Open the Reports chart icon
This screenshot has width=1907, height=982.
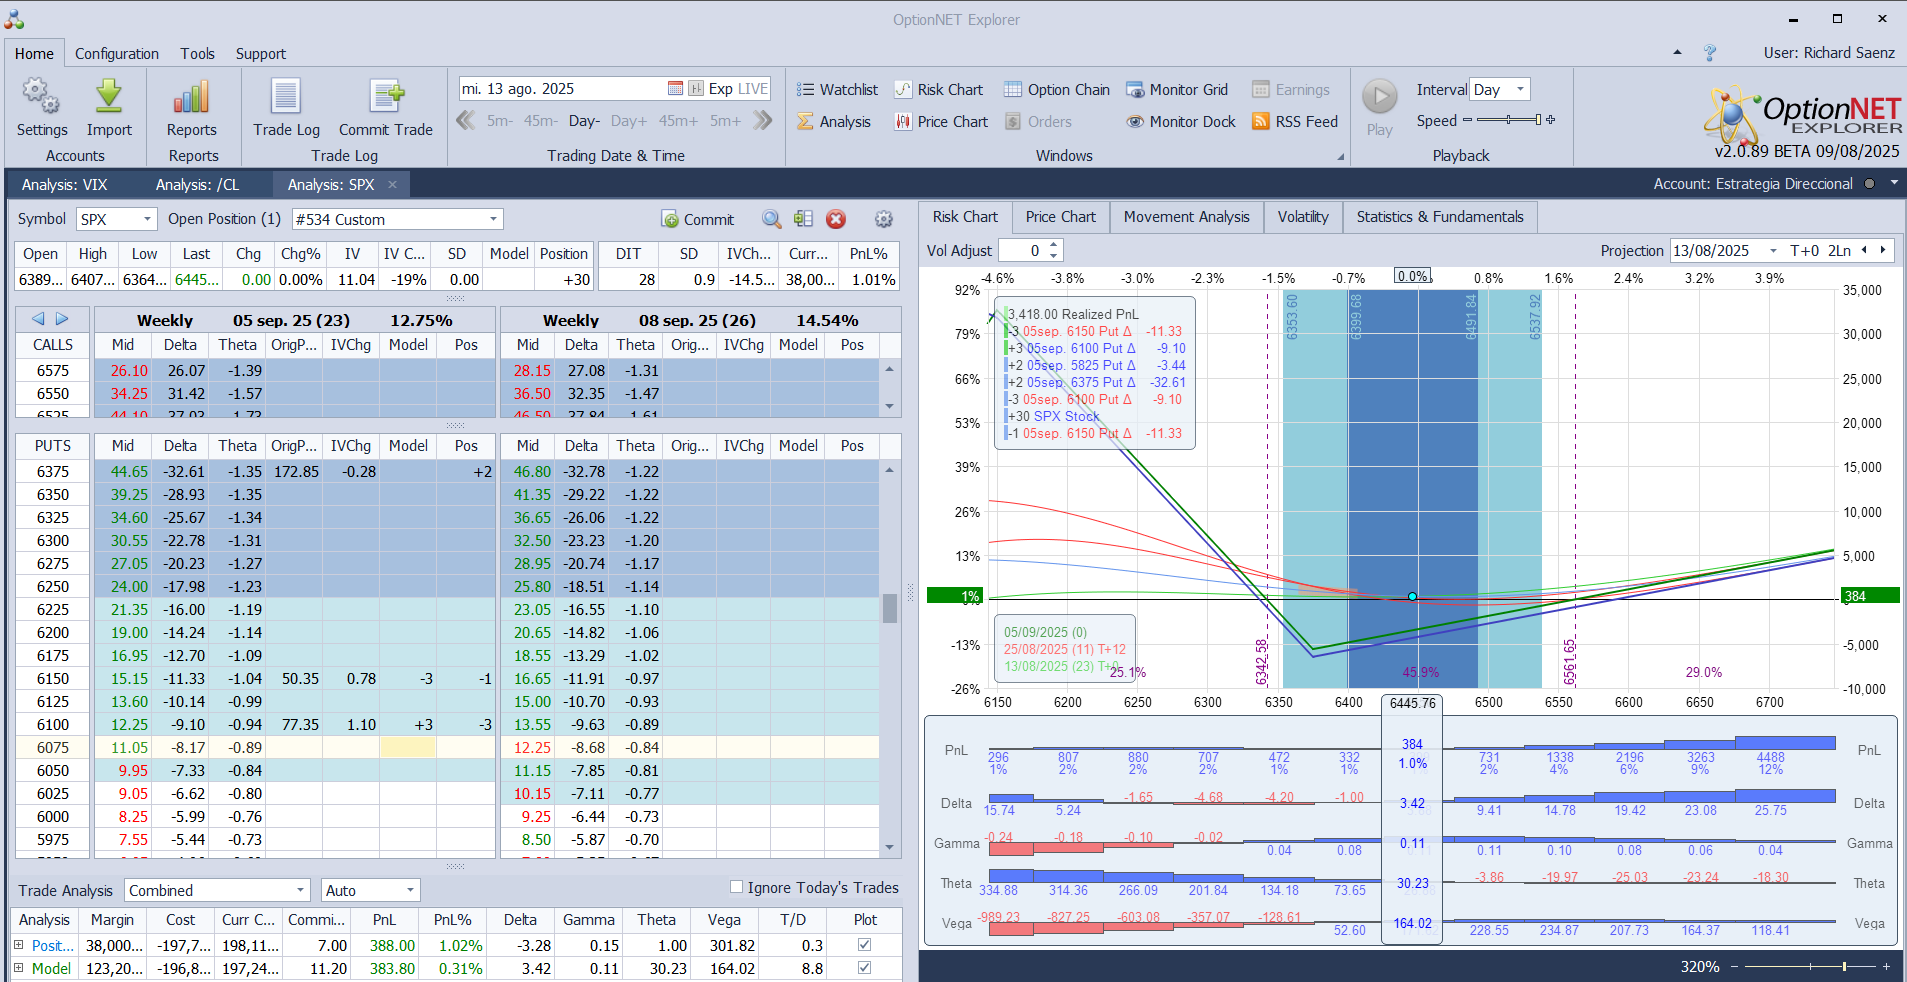click(x=191, y=98)
